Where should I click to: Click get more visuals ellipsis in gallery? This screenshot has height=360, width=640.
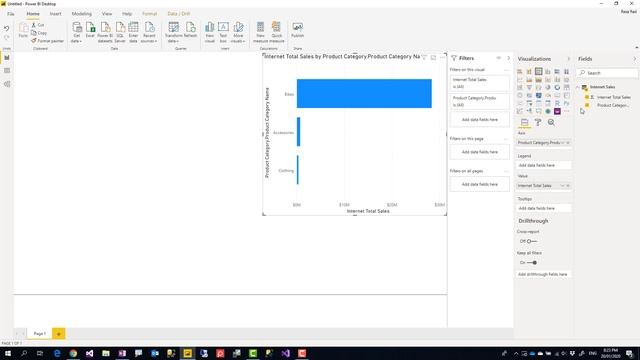[567, 111]
